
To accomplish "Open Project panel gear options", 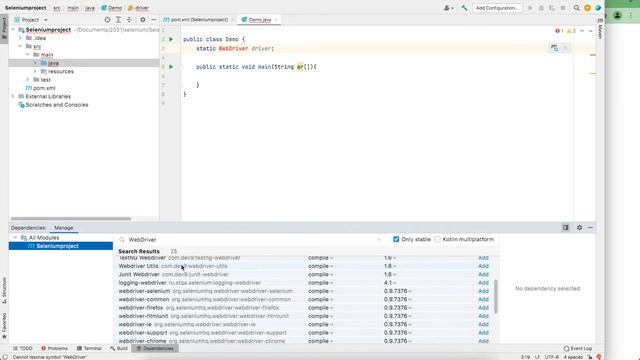I will point(142,20).
